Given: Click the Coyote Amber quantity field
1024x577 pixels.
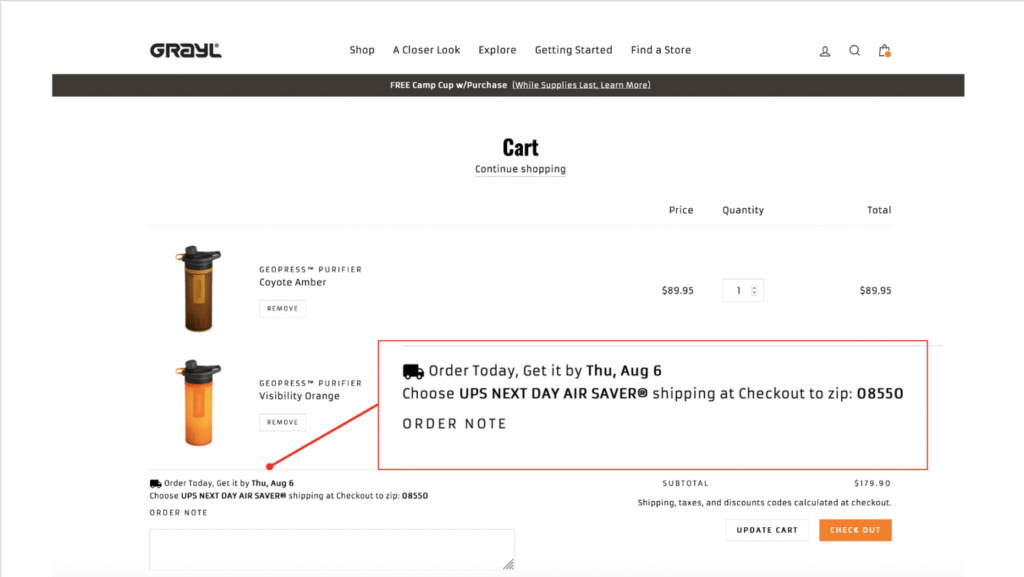Looking at the screenshot, I should (x=743, y=290).
